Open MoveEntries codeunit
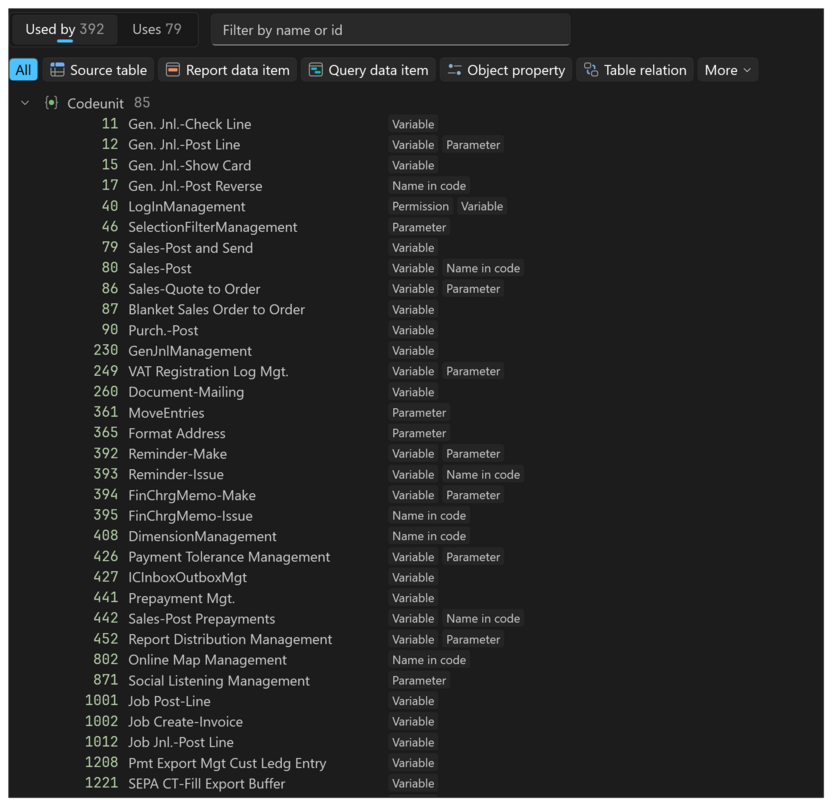832x802 pixels. (x=166, y=413)
